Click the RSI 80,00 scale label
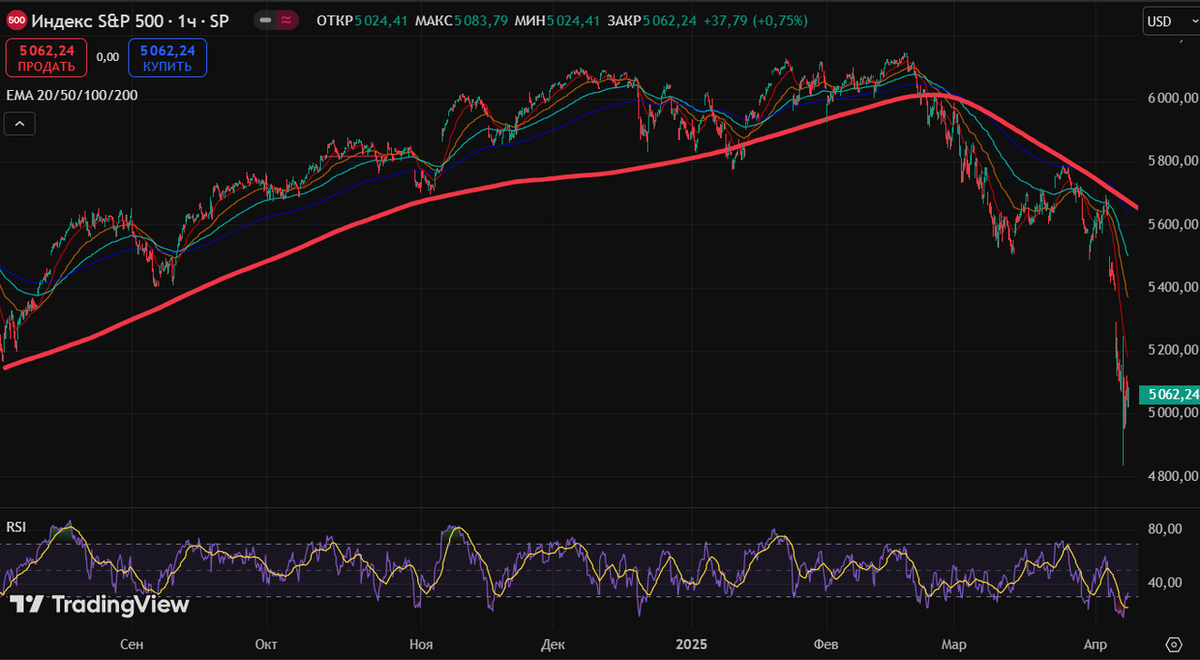Viewport: 1200px width, 660px height. coord(1164,528)
